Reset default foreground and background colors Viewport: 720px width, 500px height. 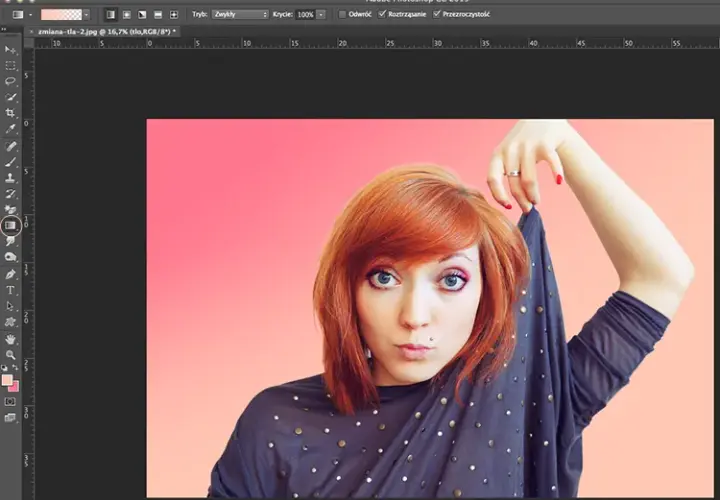click(5, 368)
